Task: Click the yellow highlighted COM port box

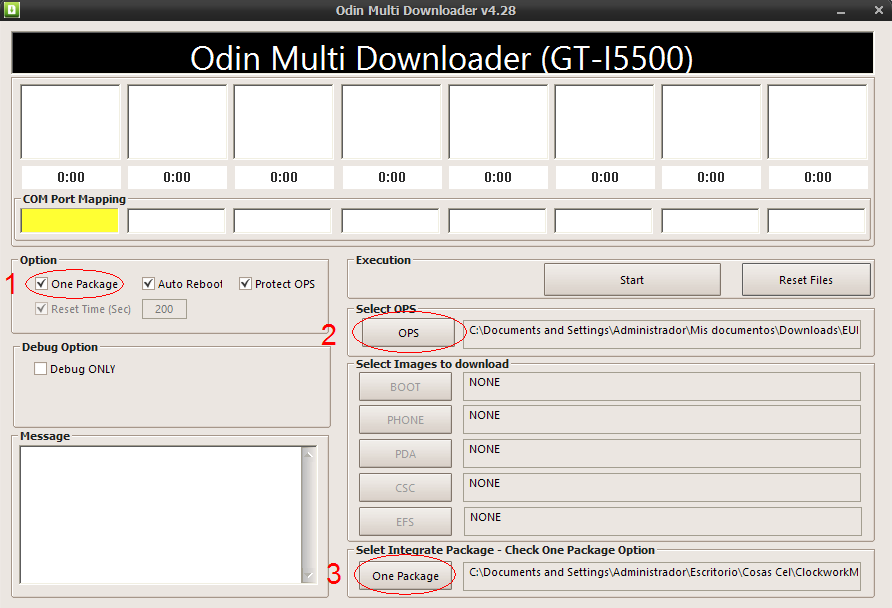Action: coord(68,220)
